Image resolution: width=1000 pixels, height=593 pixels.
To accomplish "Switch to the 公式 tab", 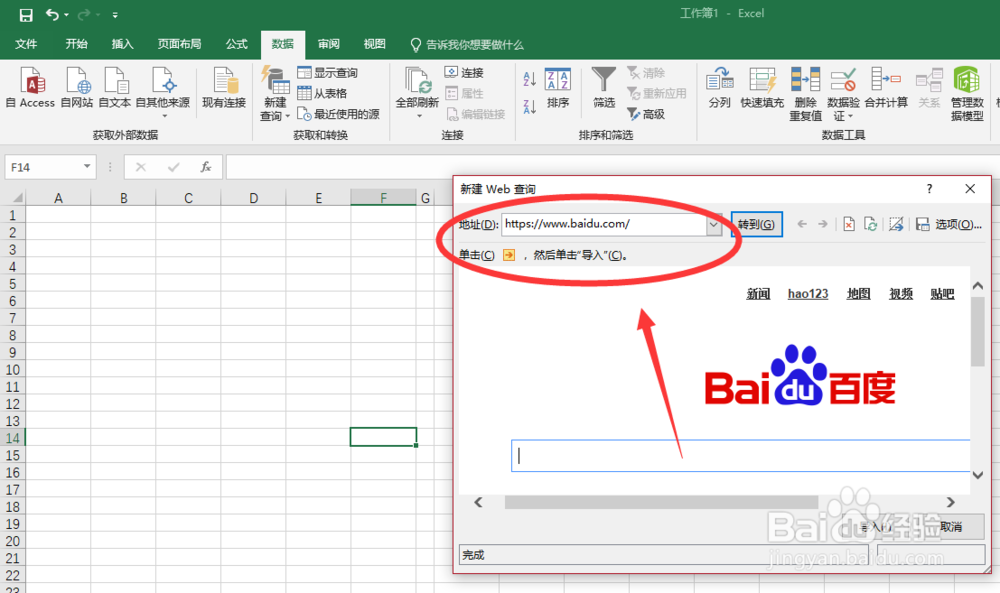I will (236, 44).
